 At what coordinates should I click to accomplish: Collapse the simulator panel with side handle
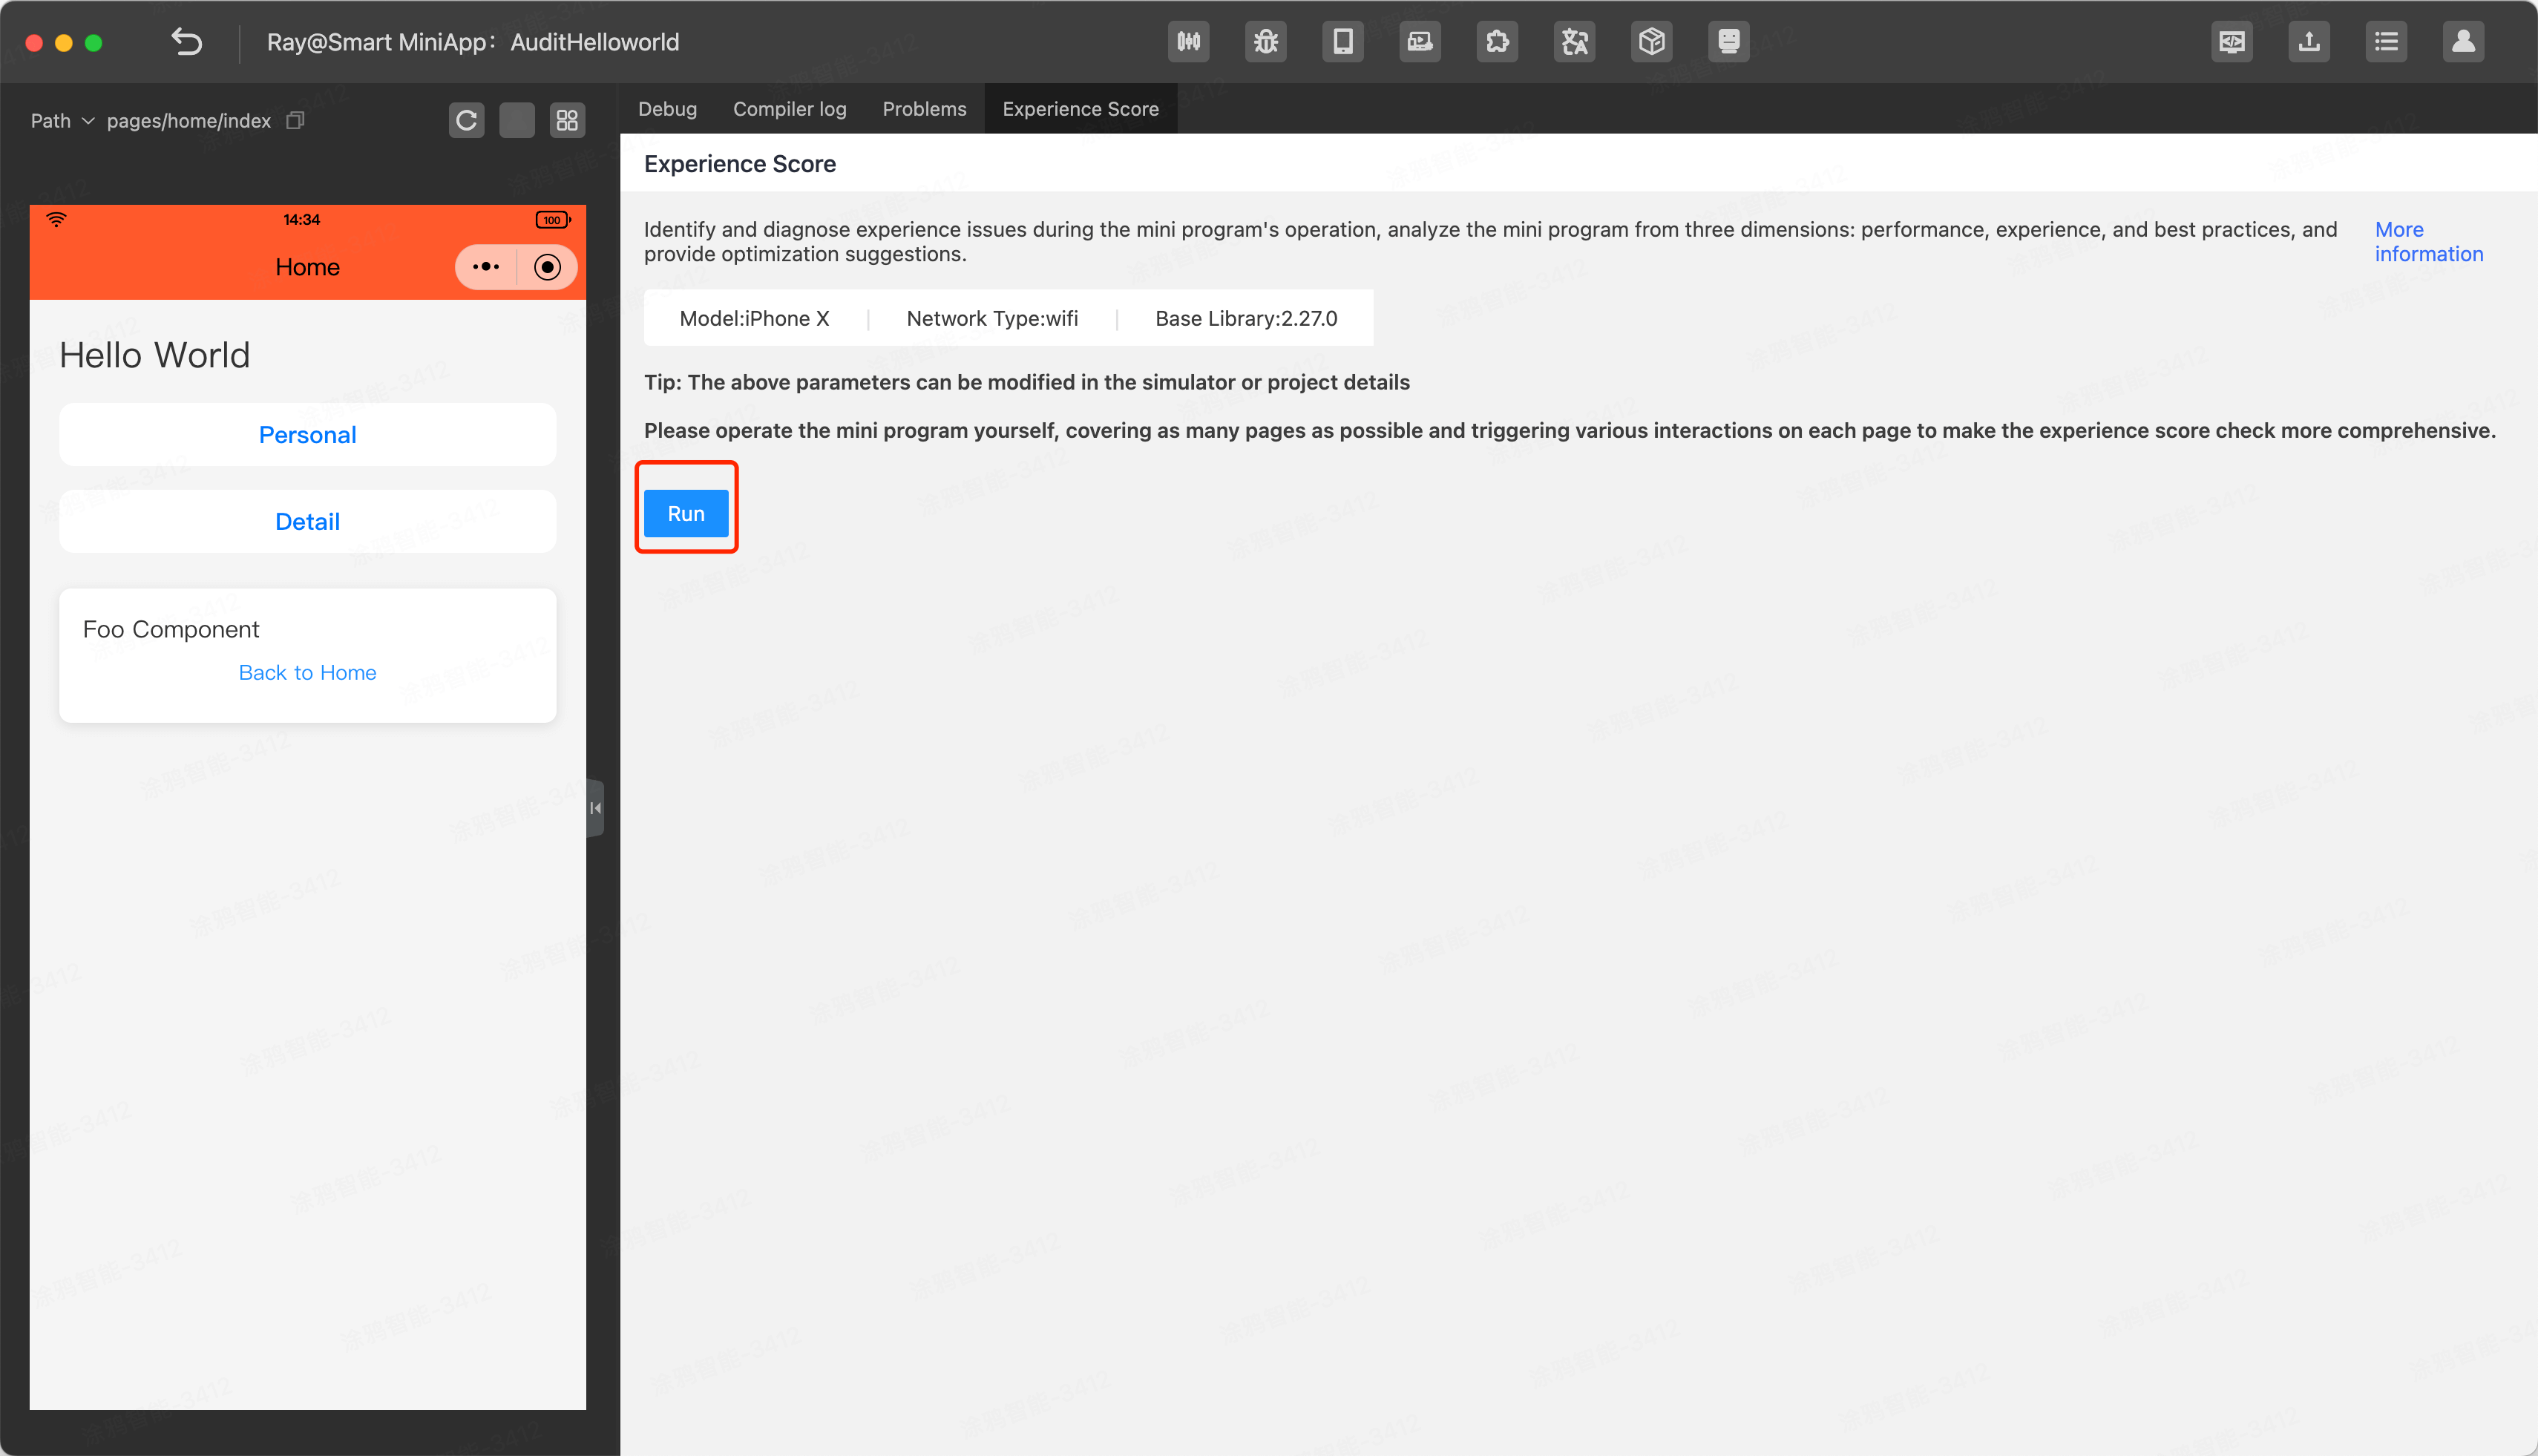click(x=595, y=808)
